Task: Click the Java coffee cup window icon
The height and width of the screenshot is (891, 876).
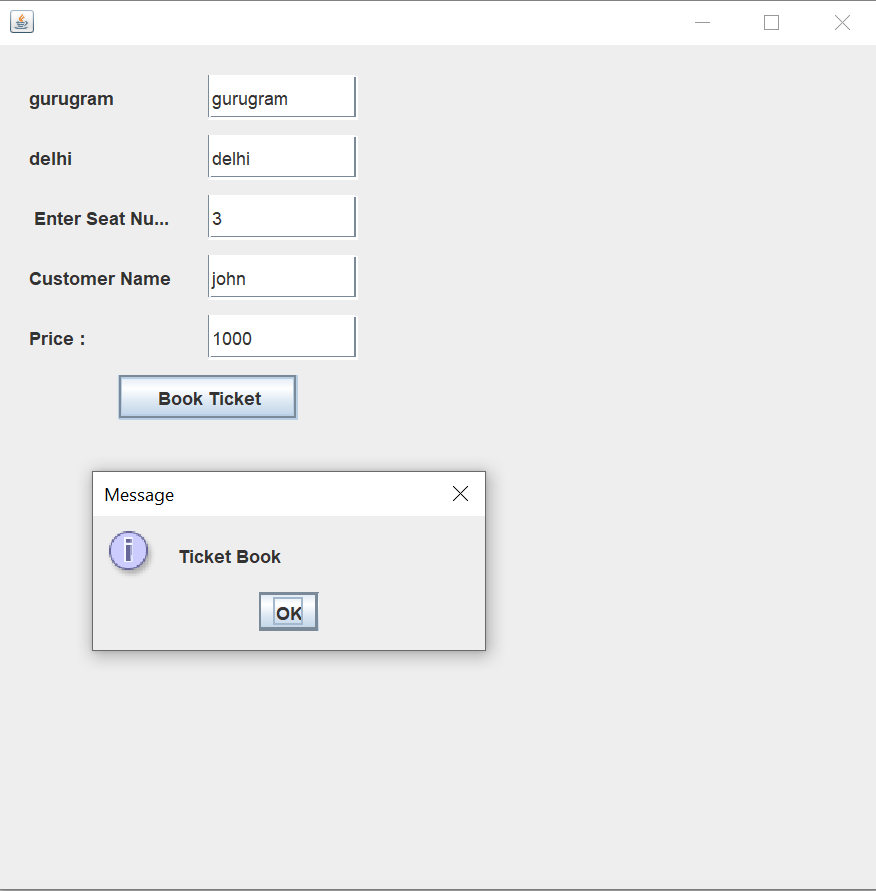Action: pyautogui.click(x=22, y=22)
